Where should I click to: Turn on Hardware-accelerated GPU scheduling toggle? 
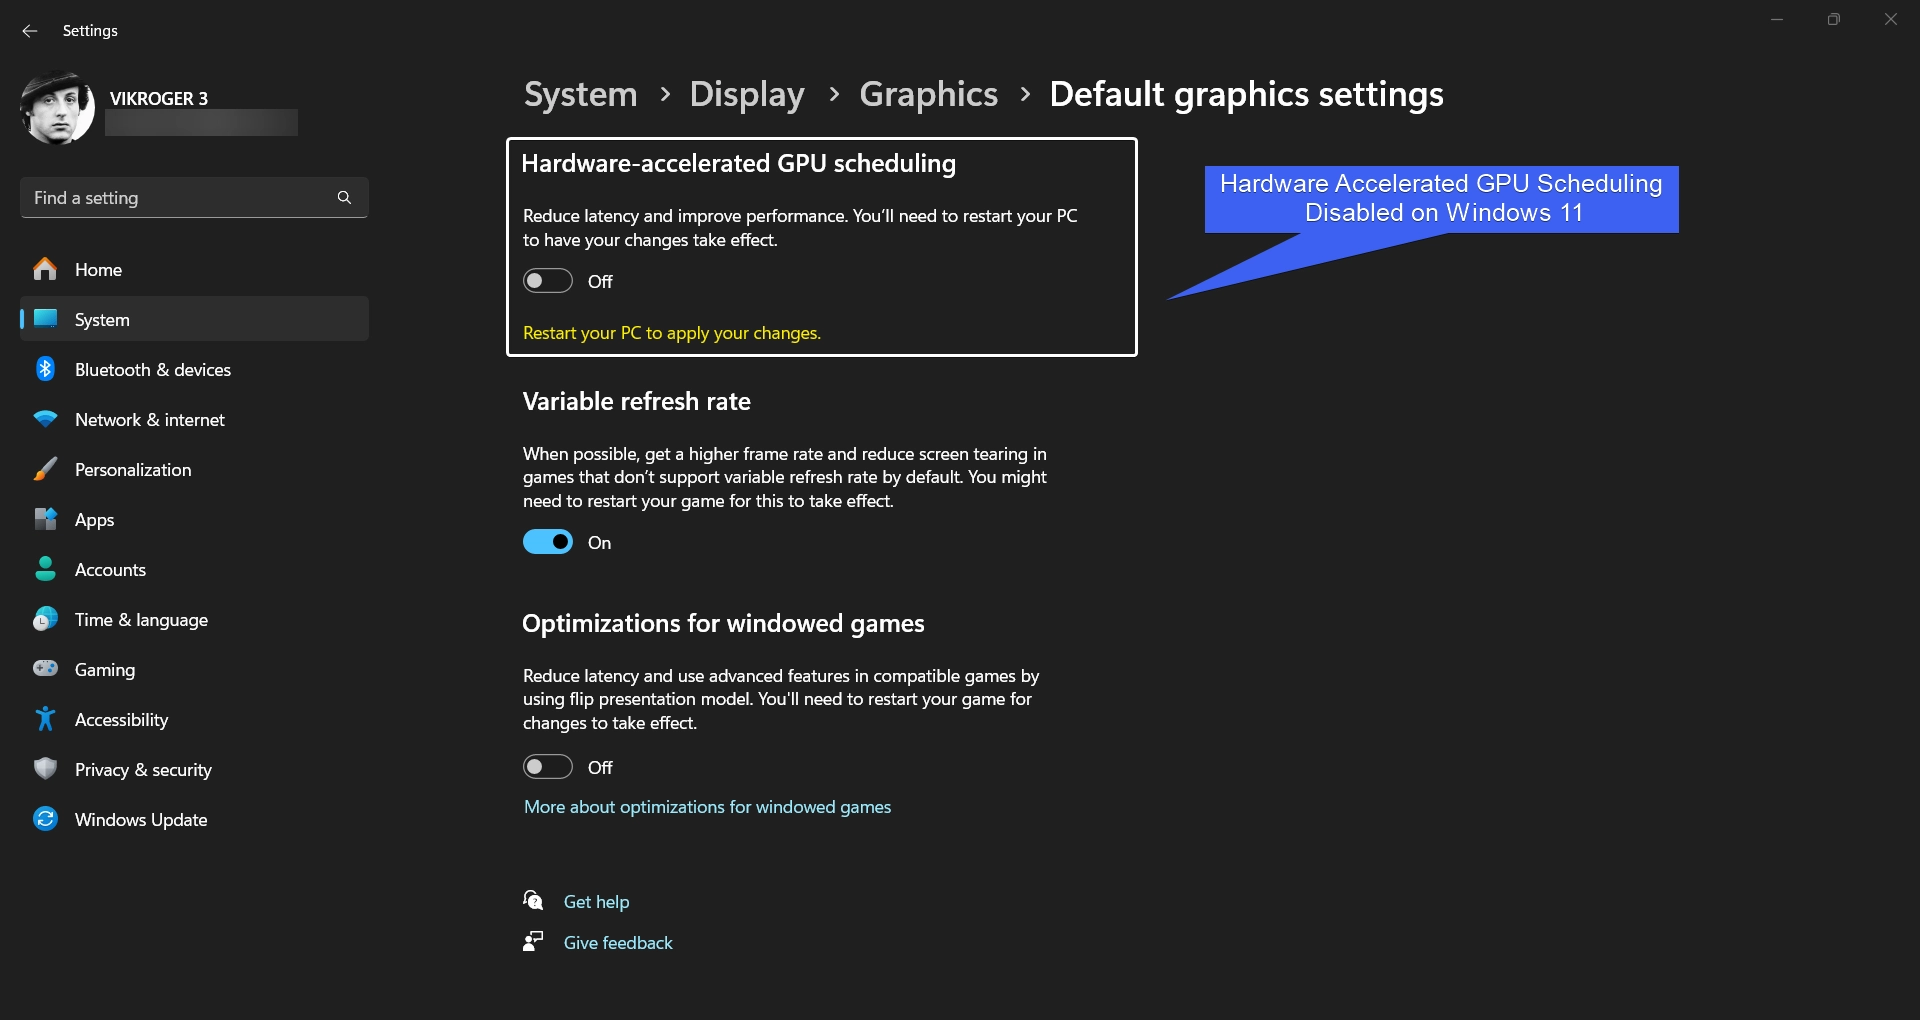pyautogui.click(x=548, y=281)
